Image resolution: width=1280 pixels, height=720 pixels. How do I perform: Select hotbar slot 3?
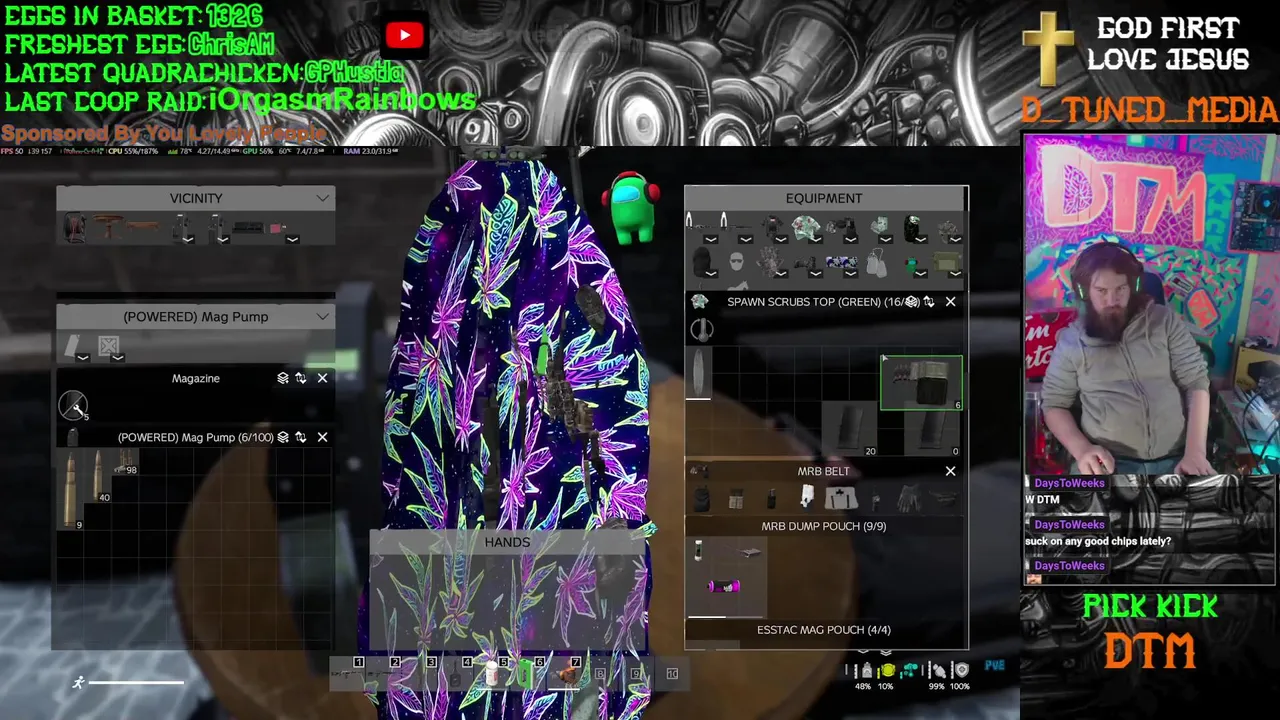coord(421,674)
